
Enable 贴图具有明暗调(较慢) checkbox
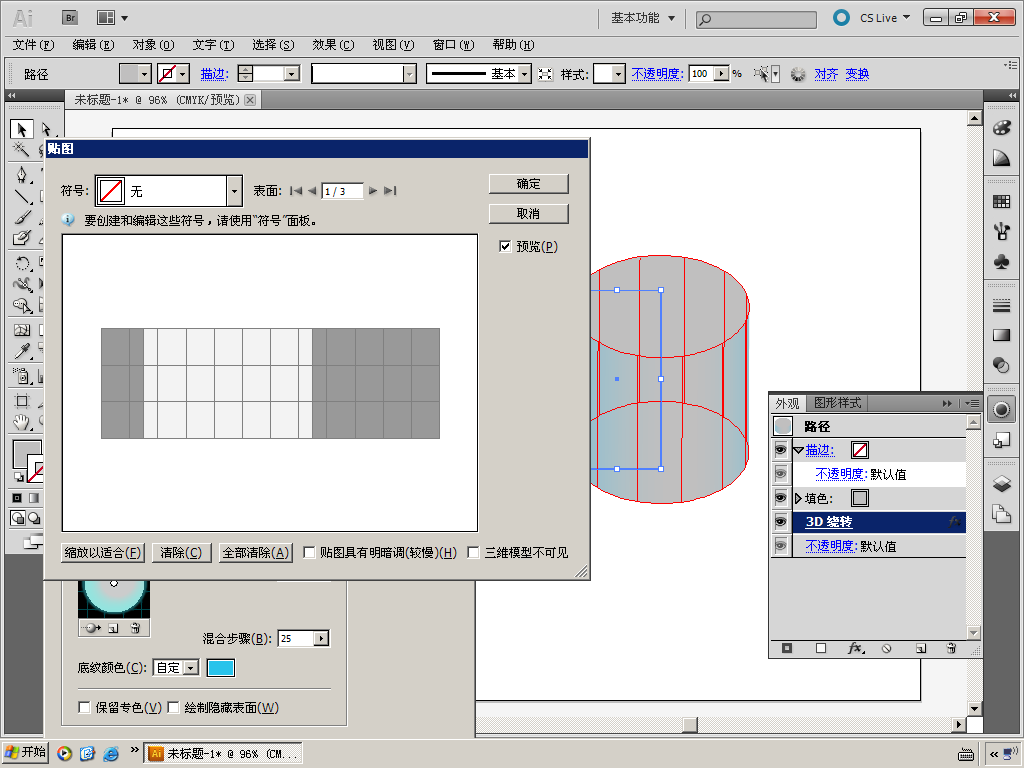coord(309,553)
